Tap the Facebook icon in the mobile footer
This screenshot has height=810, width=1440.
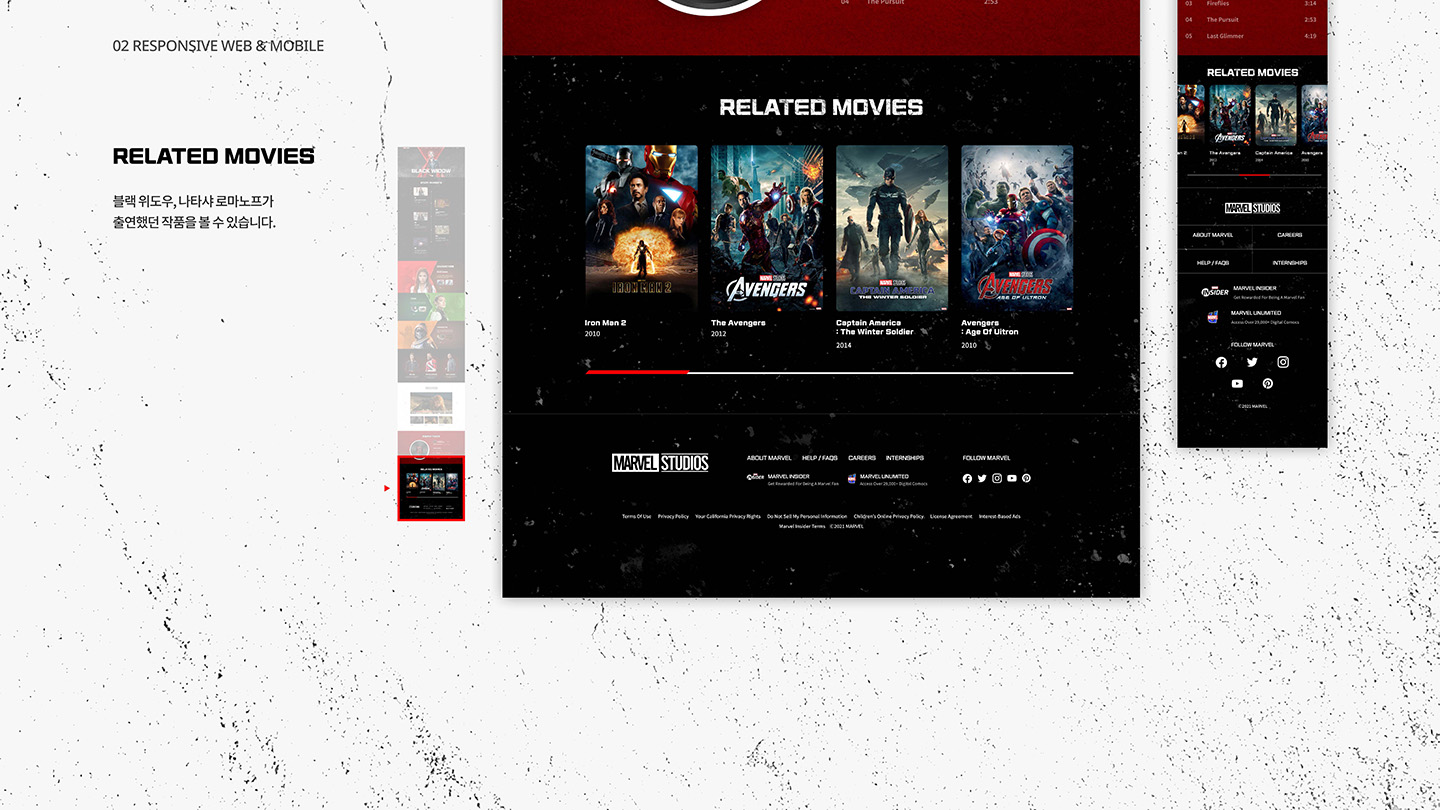(1221, 362)
